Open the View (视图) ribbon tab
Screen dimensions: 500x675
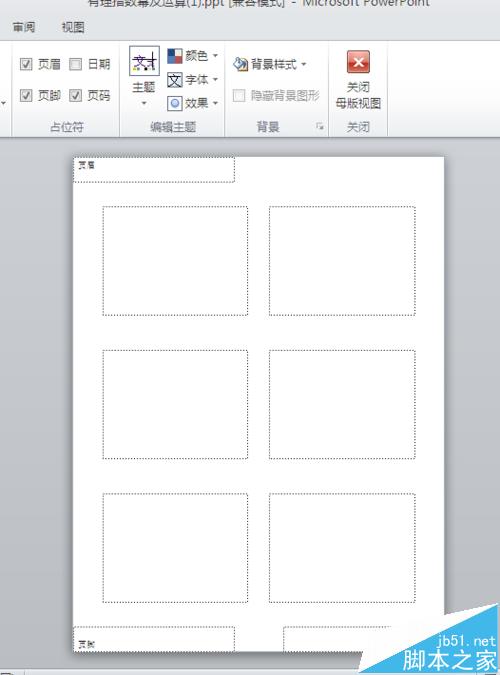pos(73,27)
